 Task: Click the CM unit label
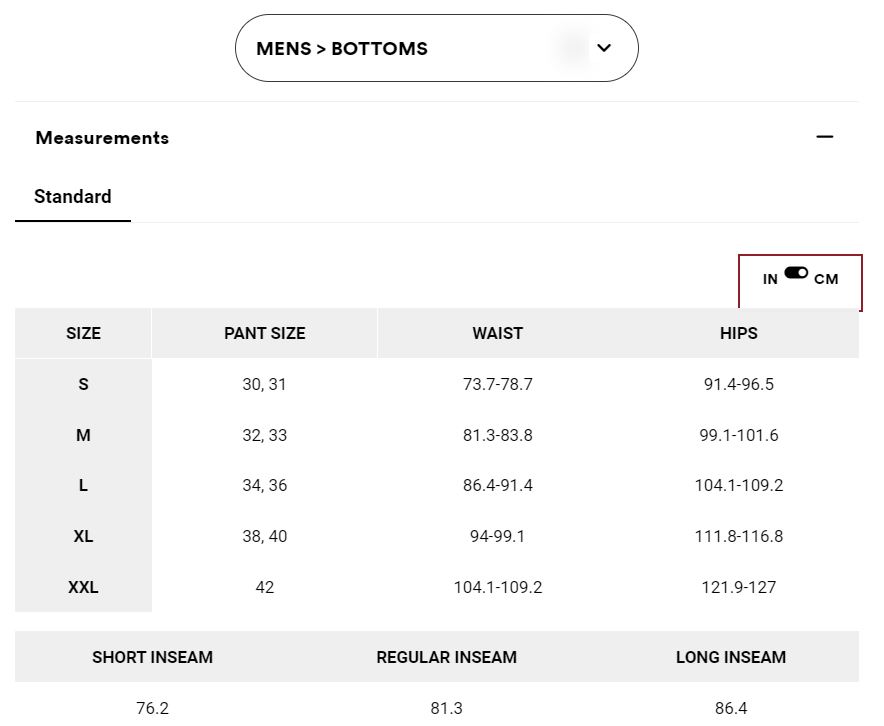pos(826,279)
